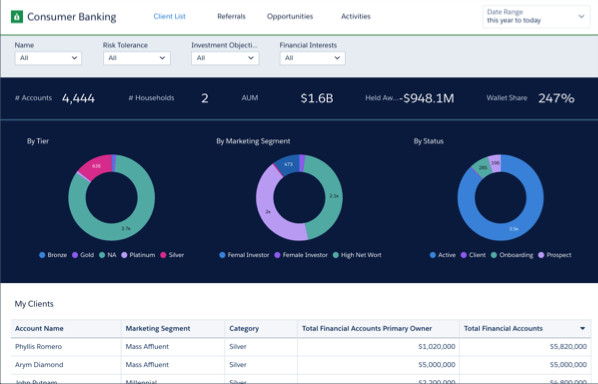Click the By Status chart title
This screenshot has width=598, height=384.
(x=429, y=141)
